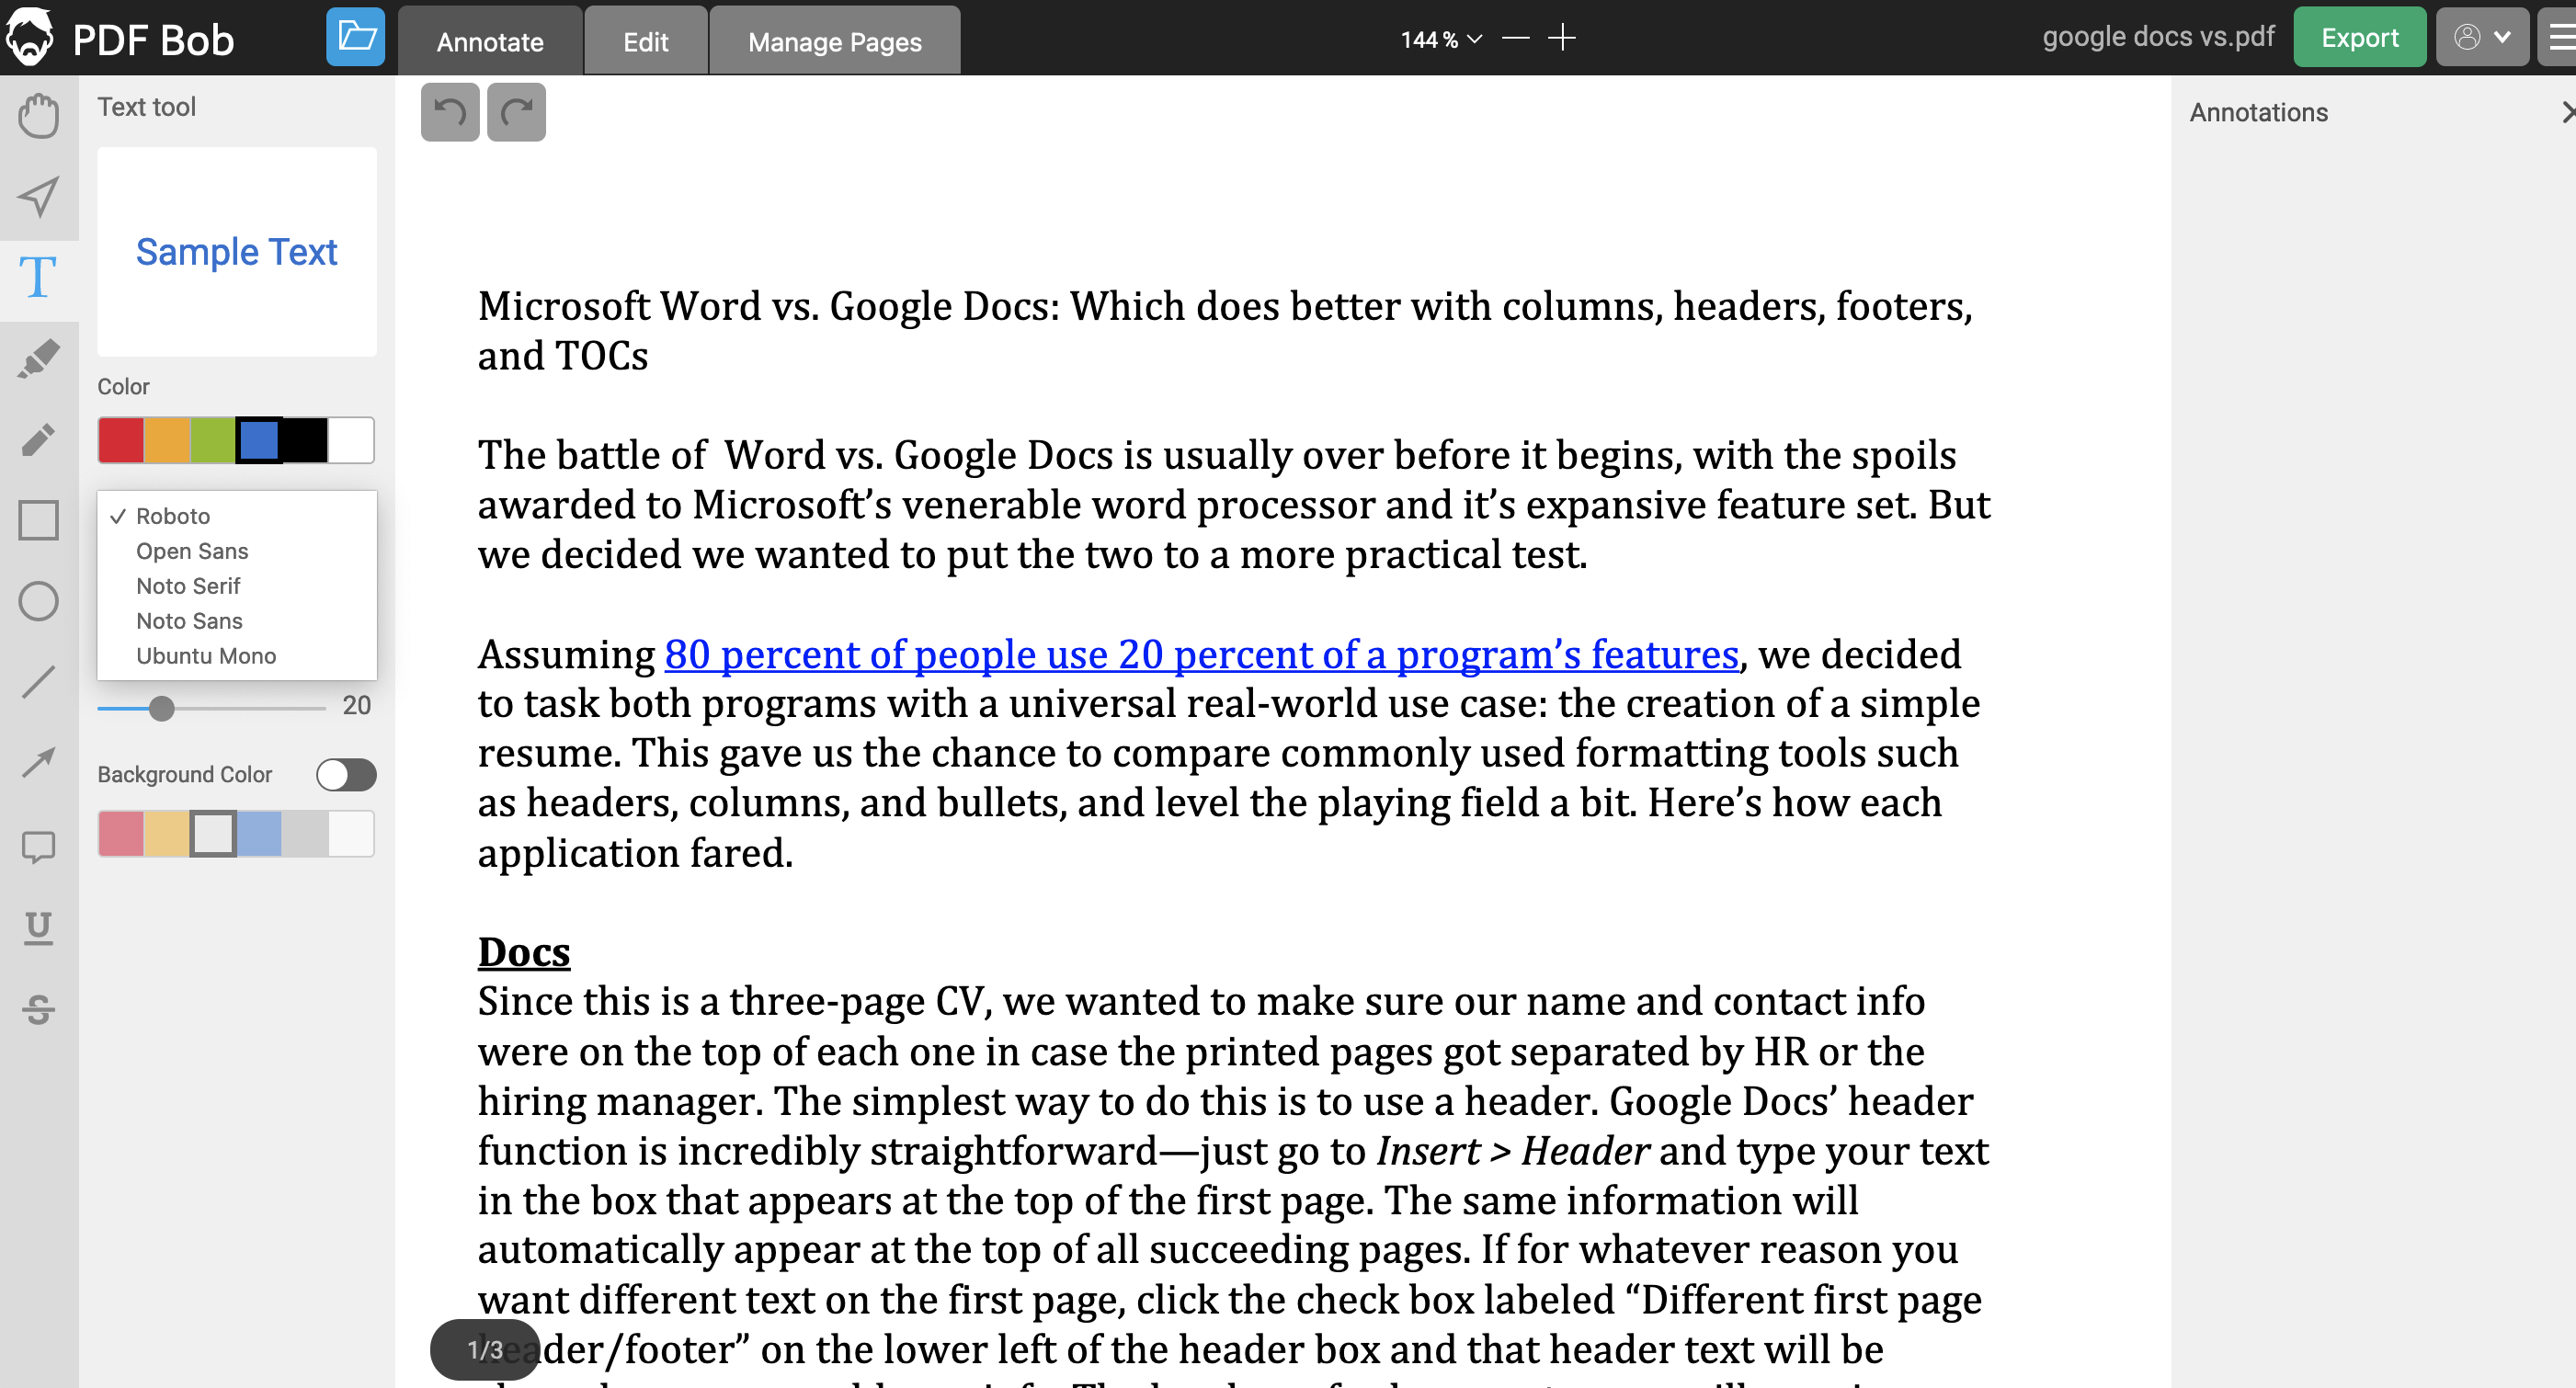Viewport: 2576px width, 1388px height.
Task: Switch to the Annotate tab
Action: pos(490,41)
